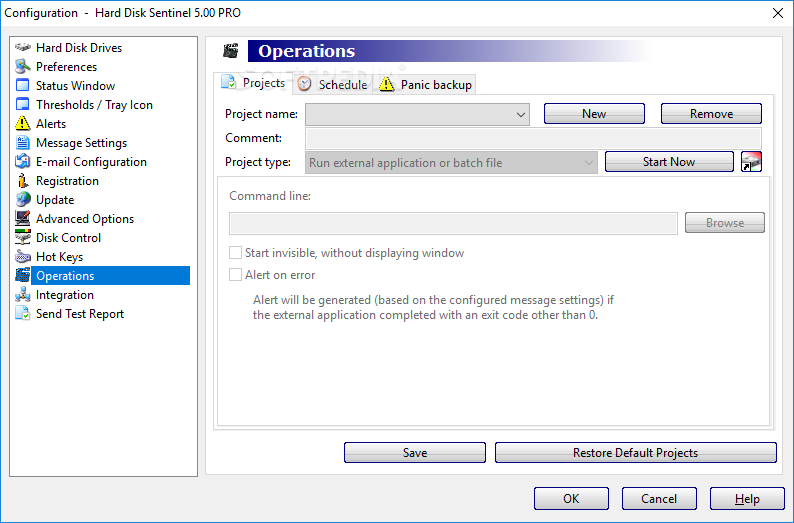Select Update in the sidebar
Image resolution: width=794 pixels, height=523 pixels.
[55, 199]
